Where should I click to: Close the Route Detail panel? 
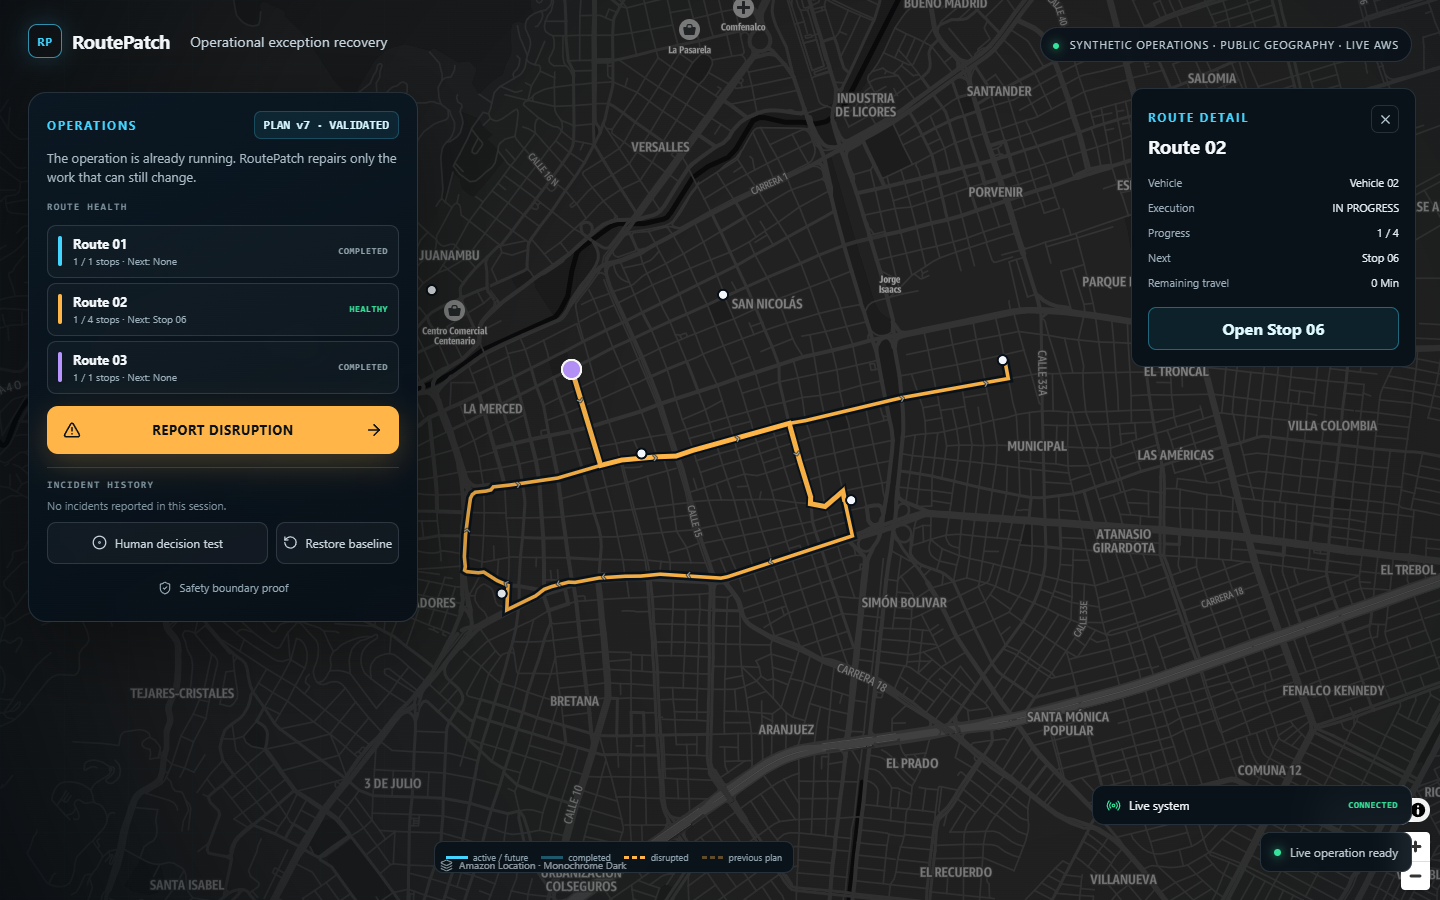pos(1385,120)
